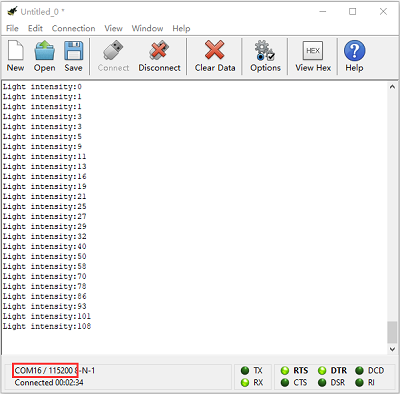The height and width of the screenshot is (394, 400).
Task: Click the Connected 00:02:34 timer text
Action: pyautogui.click(x=49, y=382)
